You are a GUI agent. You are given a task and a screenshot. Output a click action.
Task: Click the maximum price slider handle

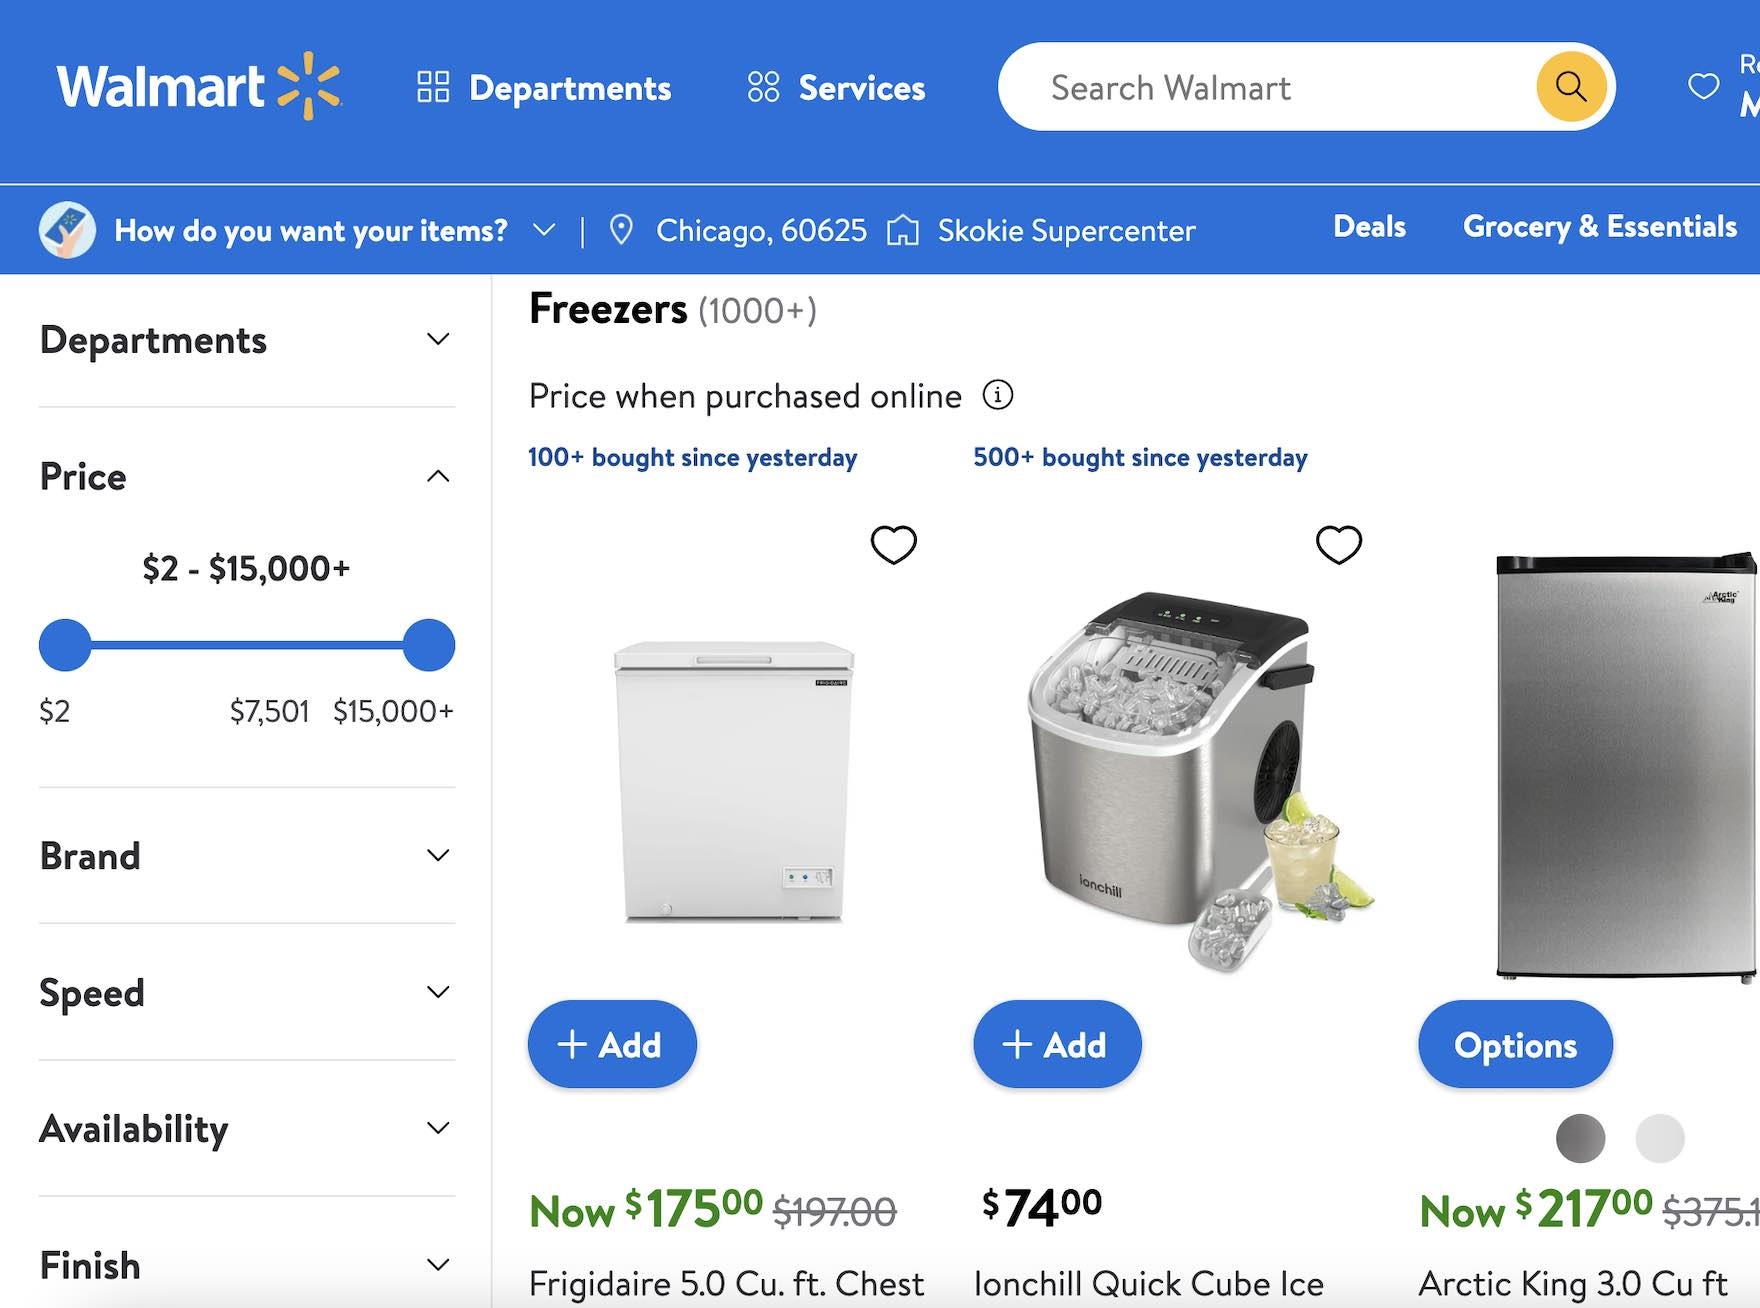click(429, 645)
